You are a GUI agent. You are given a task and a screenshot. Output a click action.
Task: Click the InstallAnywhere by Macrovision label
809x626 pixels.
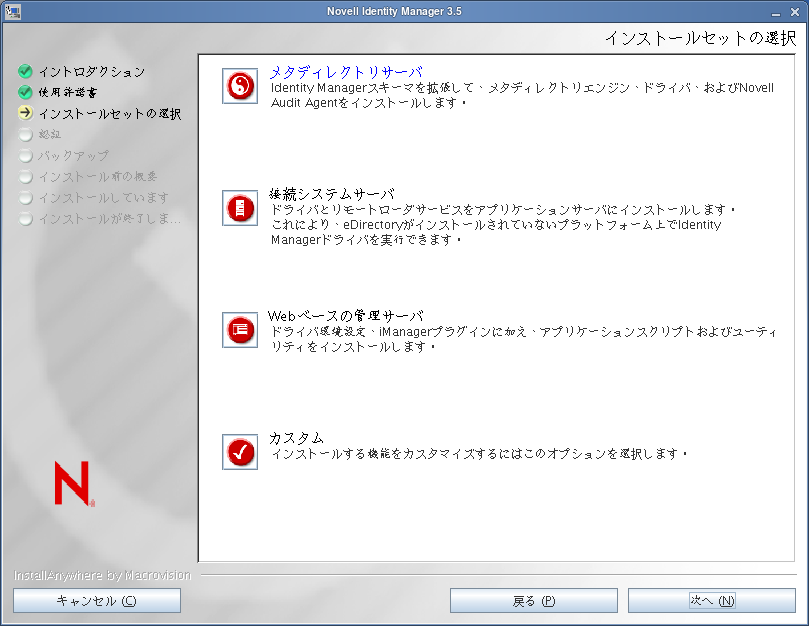(x=102, y=575)
